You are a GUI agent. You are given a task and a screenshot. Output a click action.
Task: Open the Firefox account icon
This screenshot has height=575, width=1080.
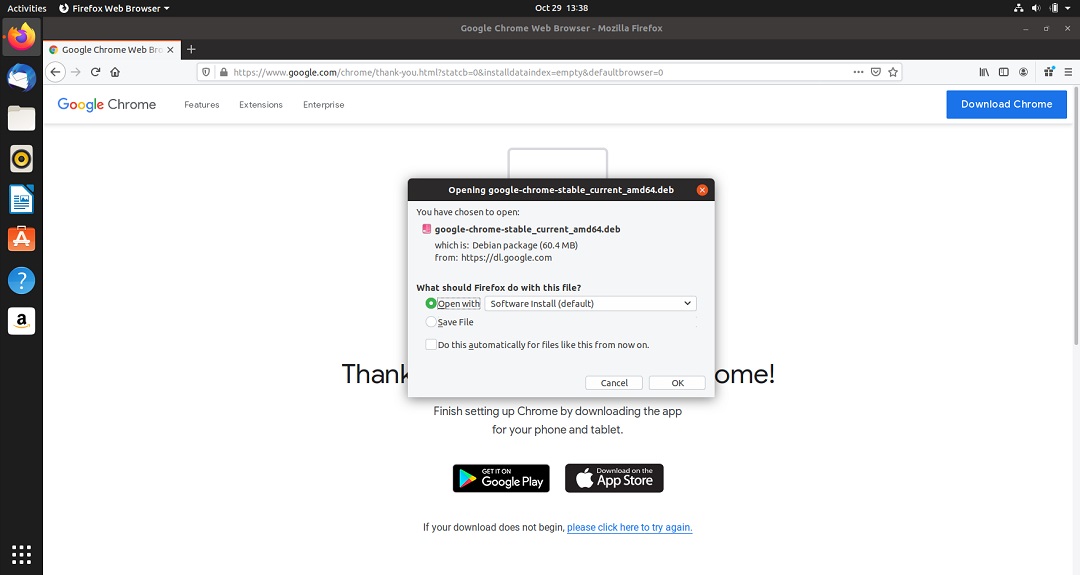coord(1024,72)
